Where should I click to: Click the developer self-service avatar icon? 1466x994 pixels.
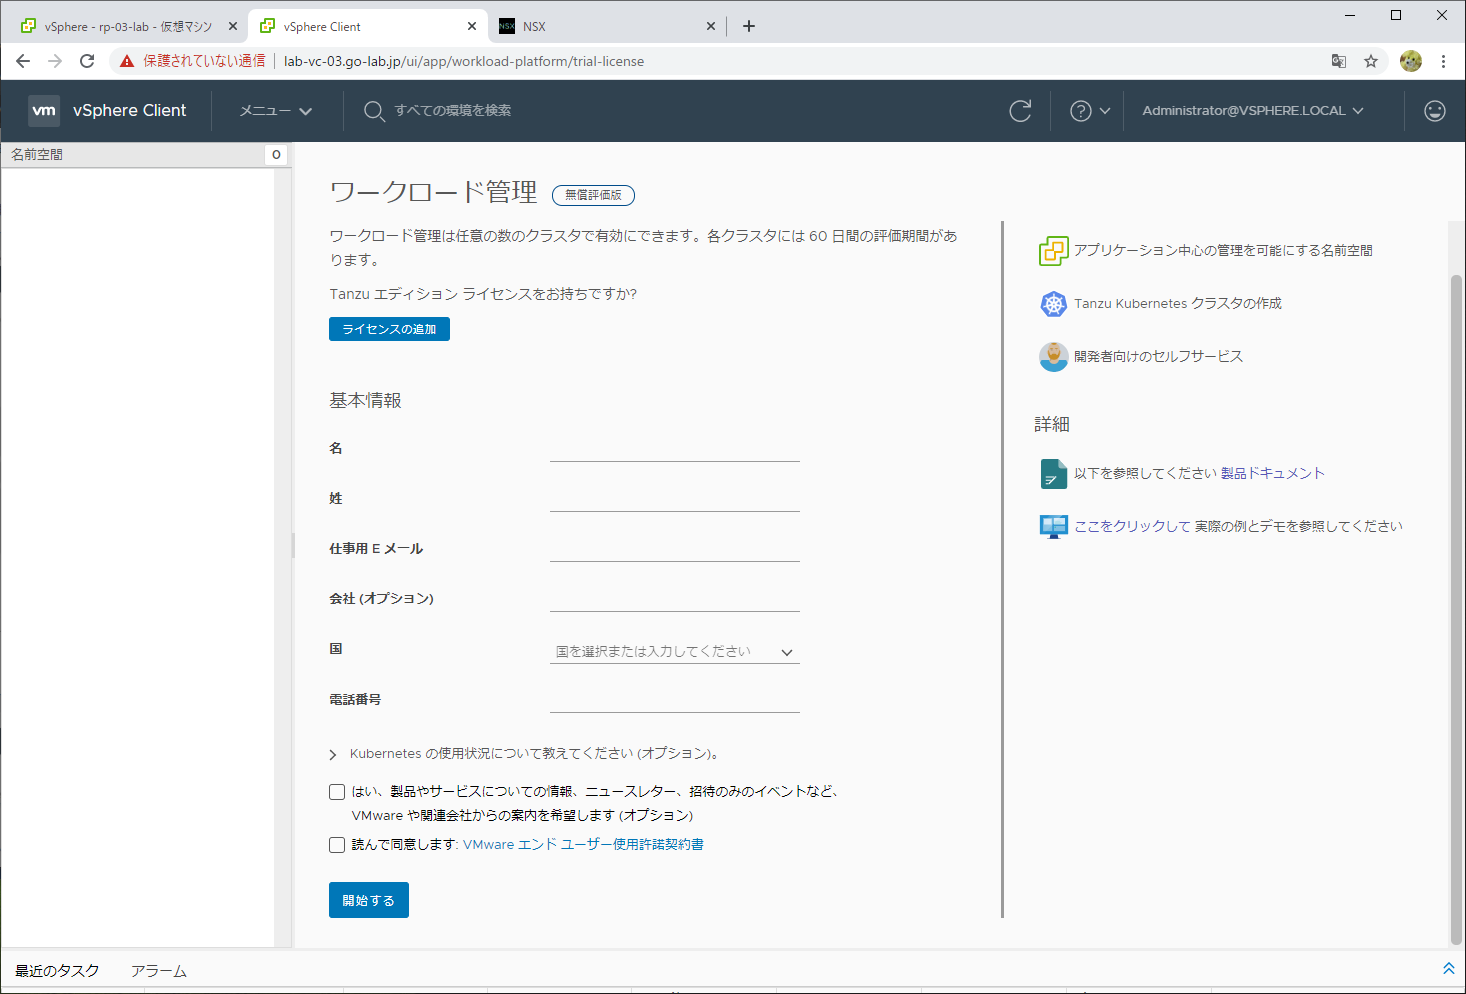[x=1054, y=357]
